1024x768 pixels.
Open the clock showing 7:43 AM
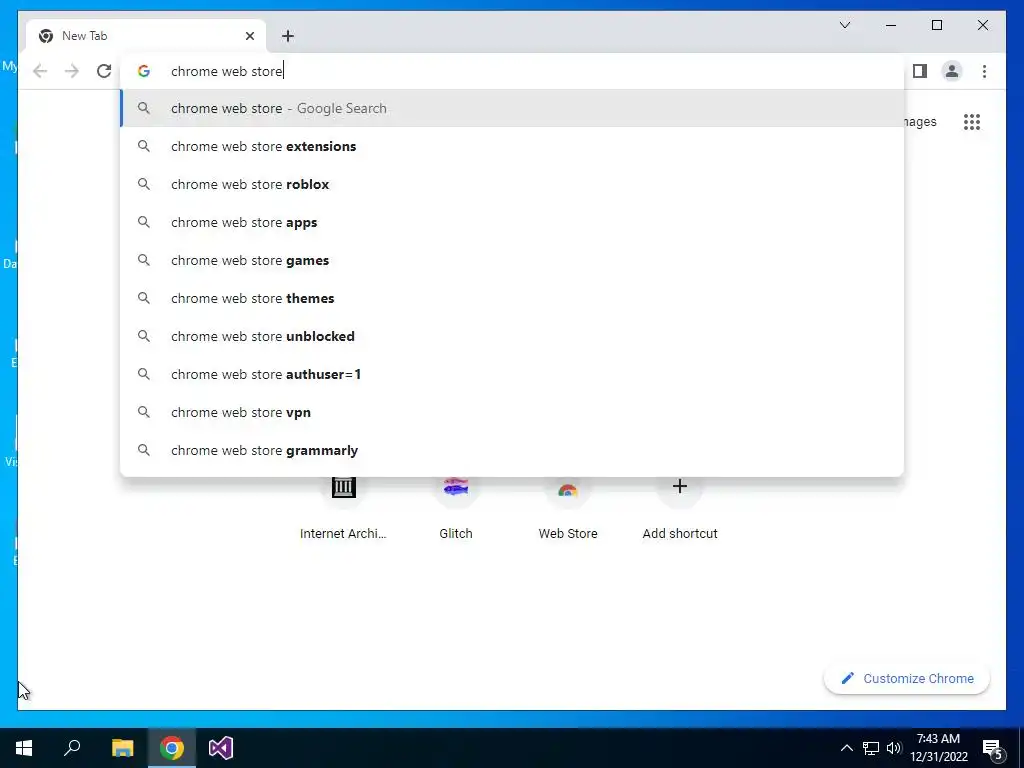point(939,748)
